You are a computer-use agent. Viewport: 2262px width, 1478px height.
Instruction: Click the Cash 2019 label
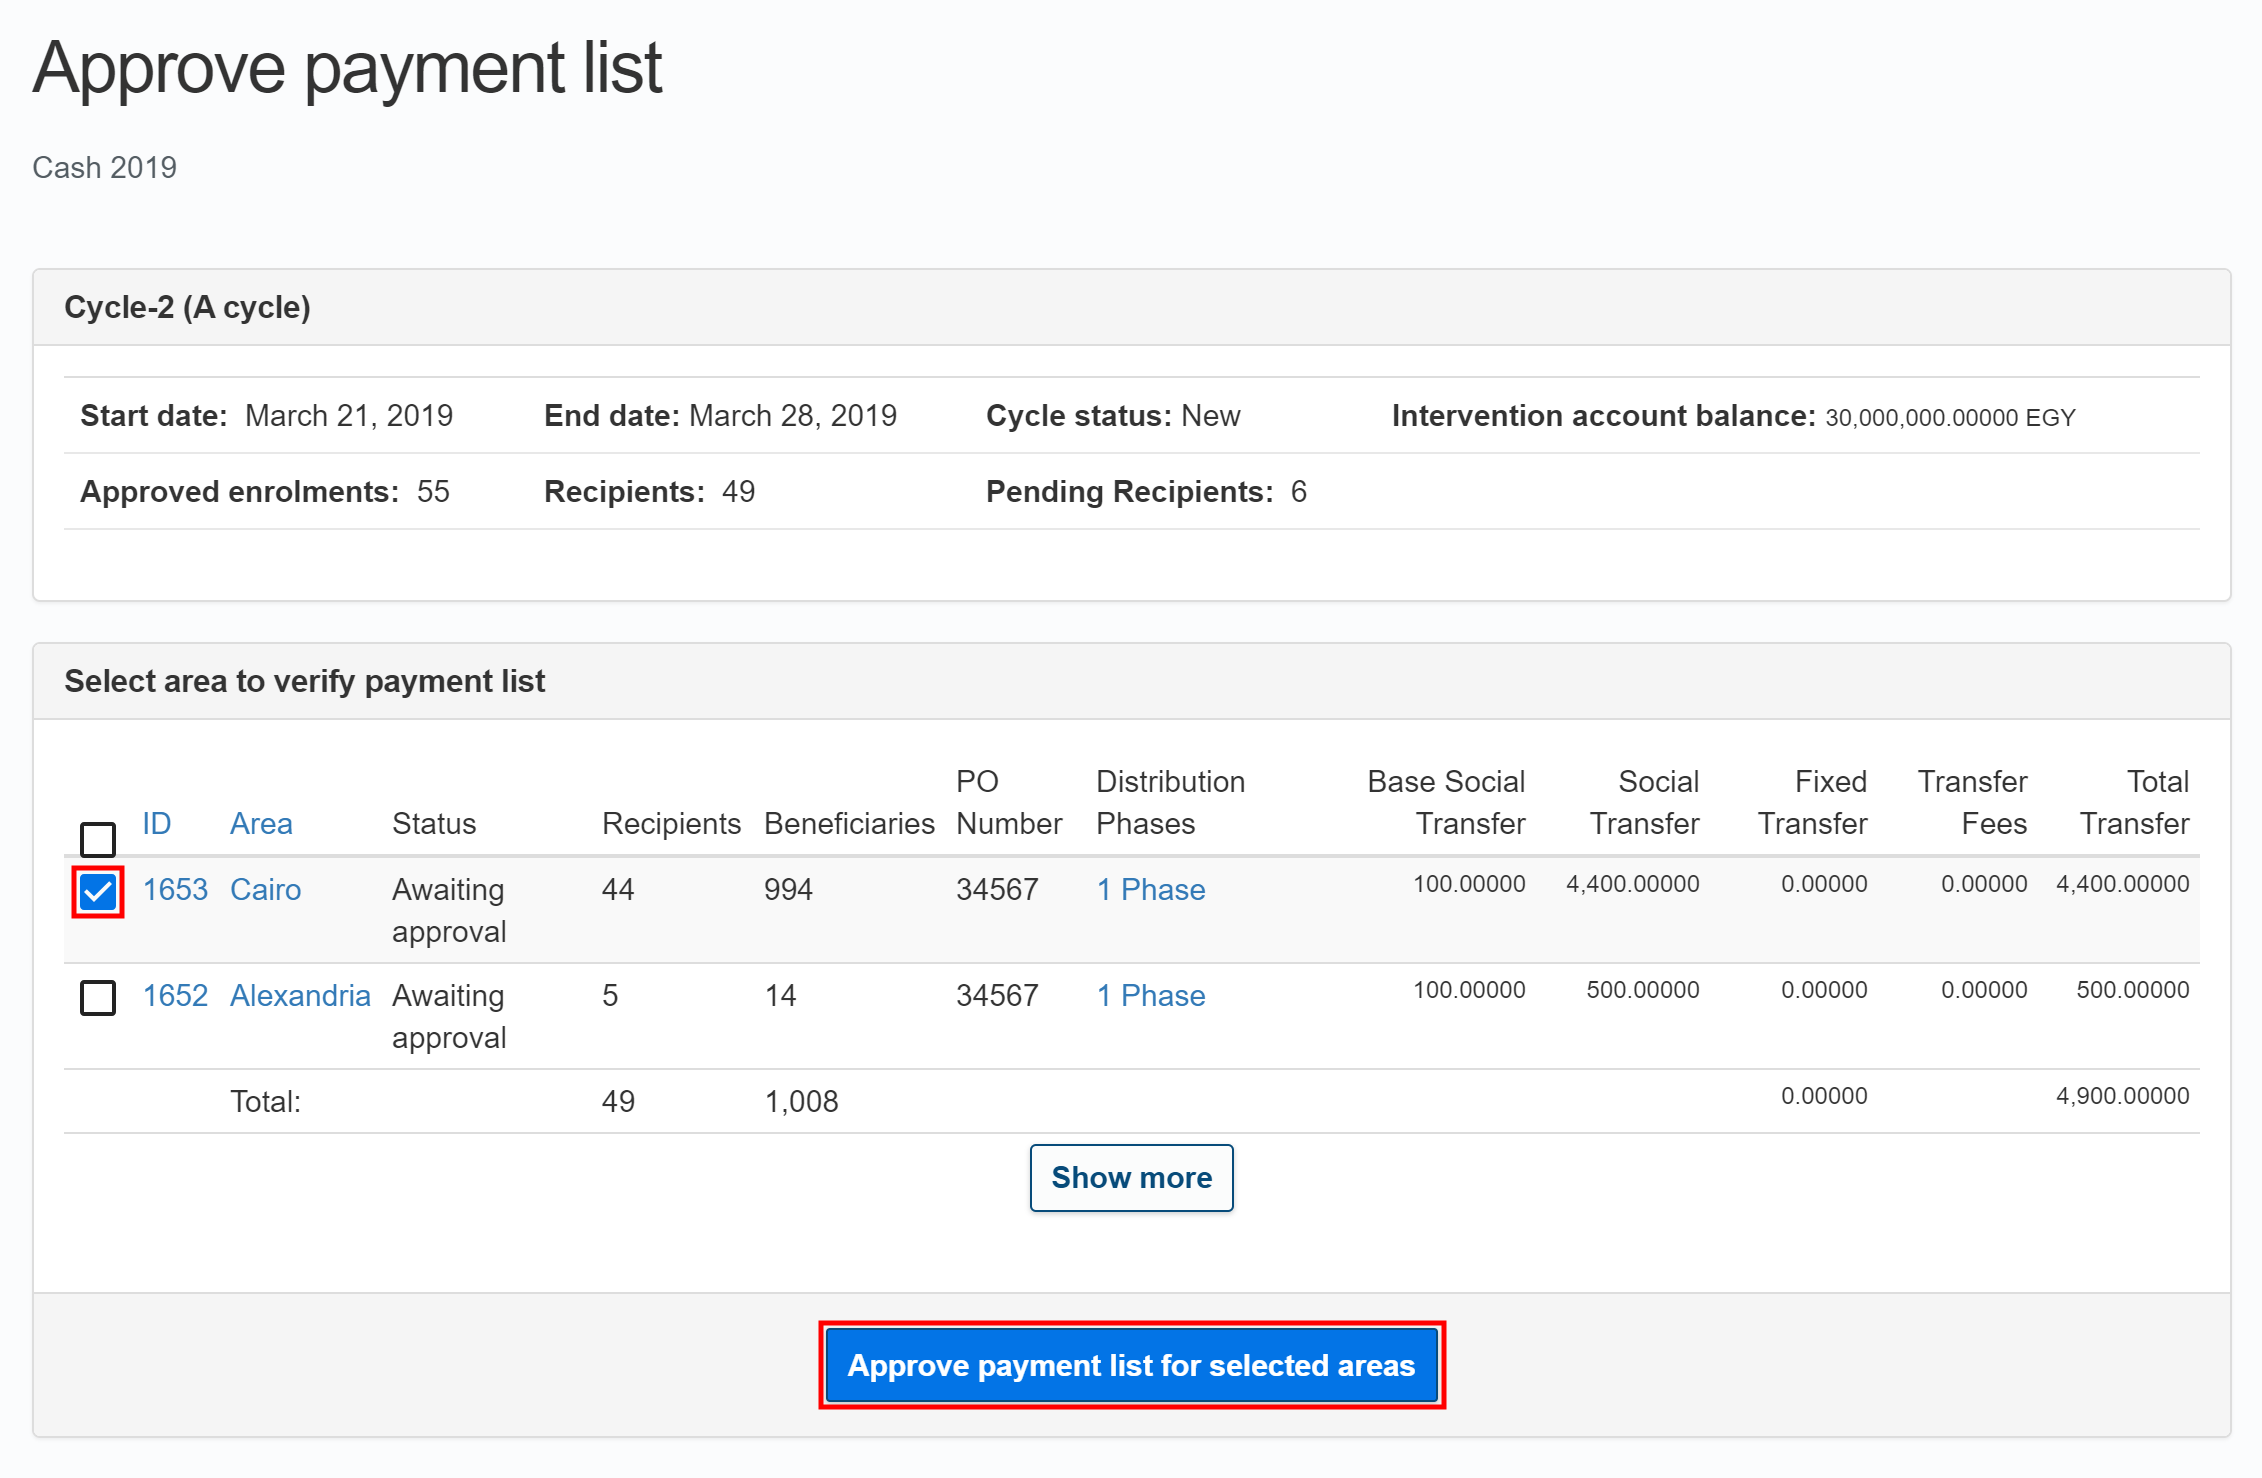[104, 167]
